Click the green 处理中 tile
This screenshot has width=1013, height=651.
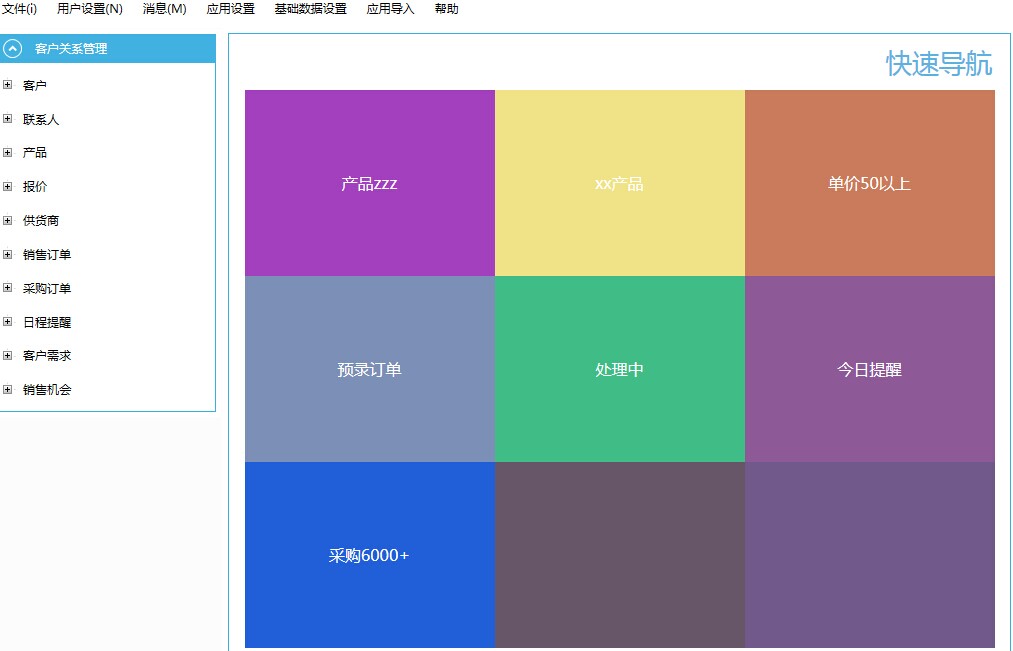click(x=620, y=369)
